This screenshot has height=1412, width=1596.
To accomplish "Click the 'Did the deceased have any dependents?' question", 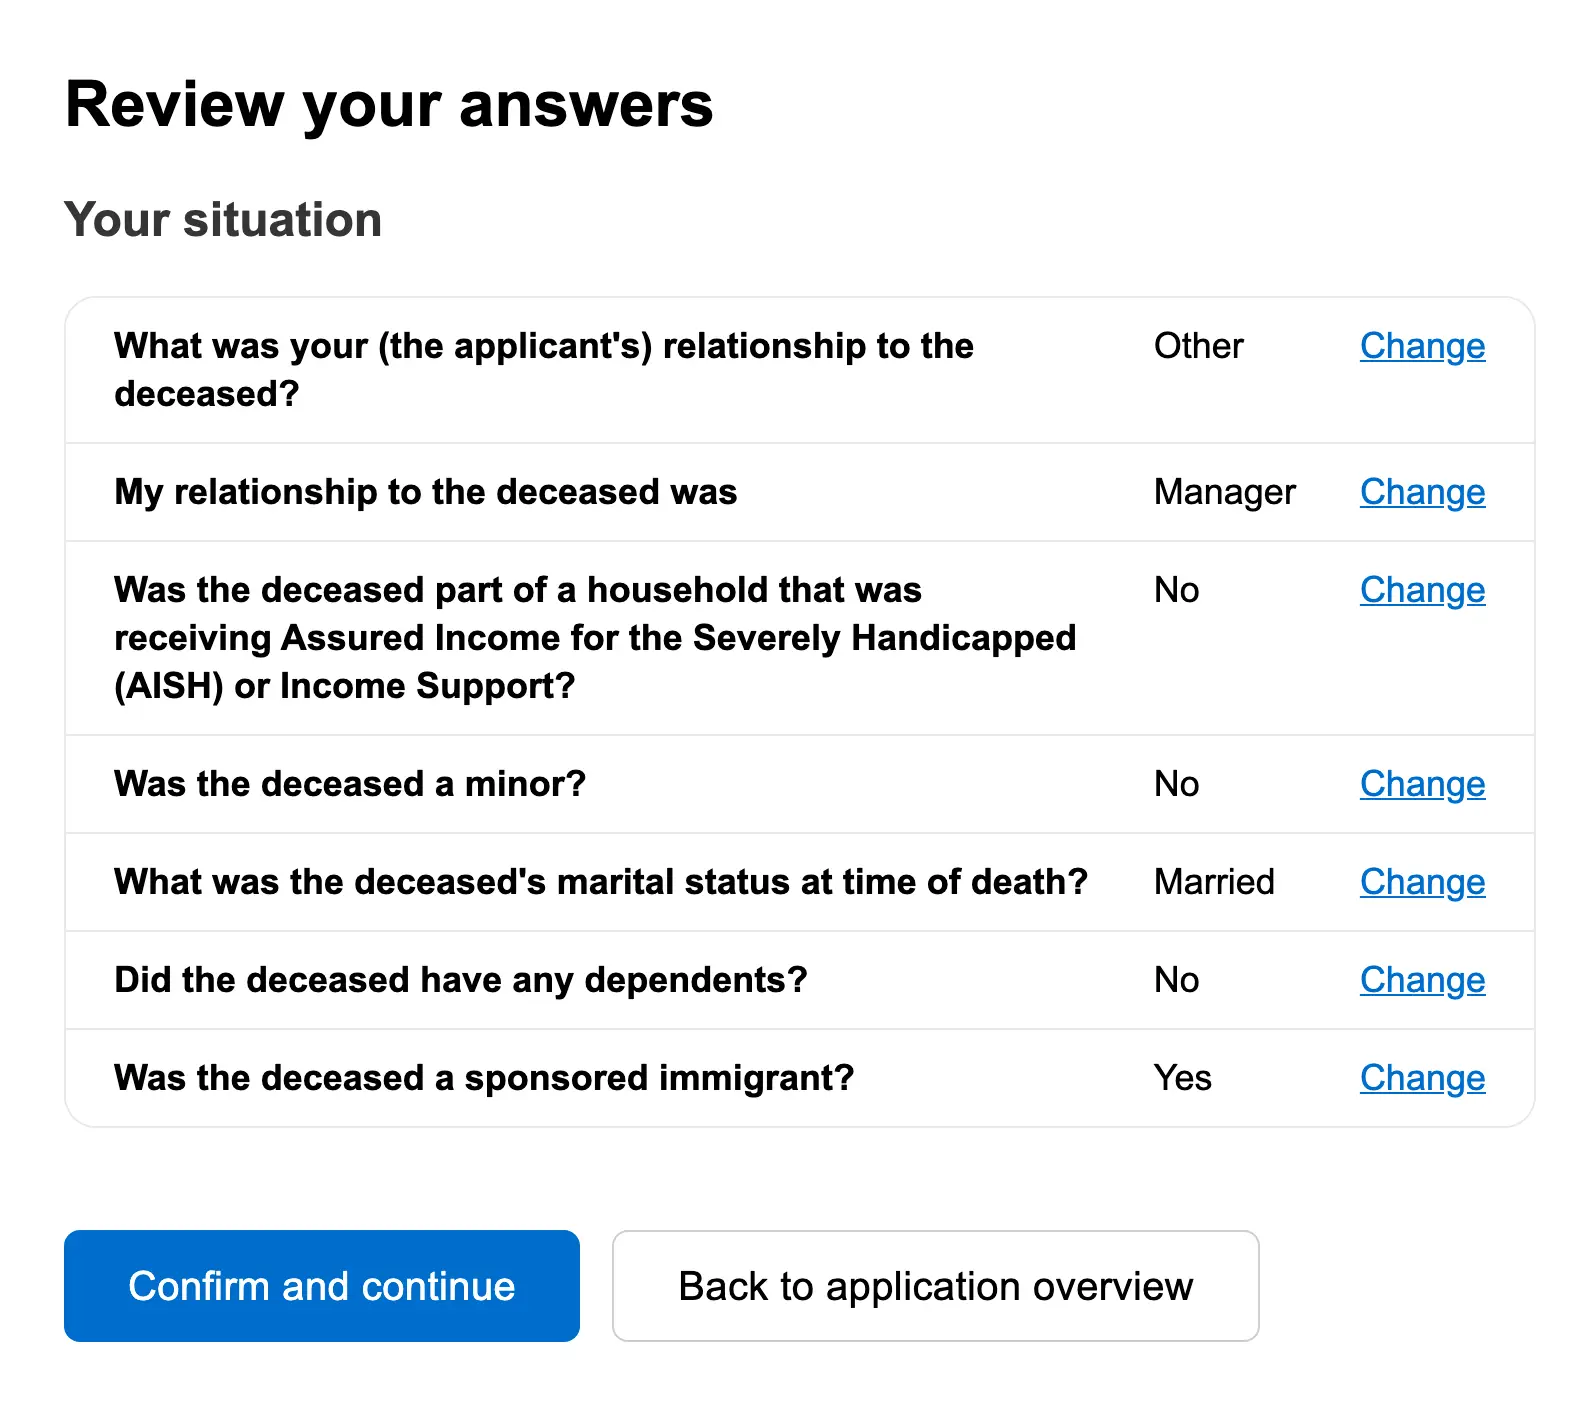I will pyautogui.click(x=461, y=980).
